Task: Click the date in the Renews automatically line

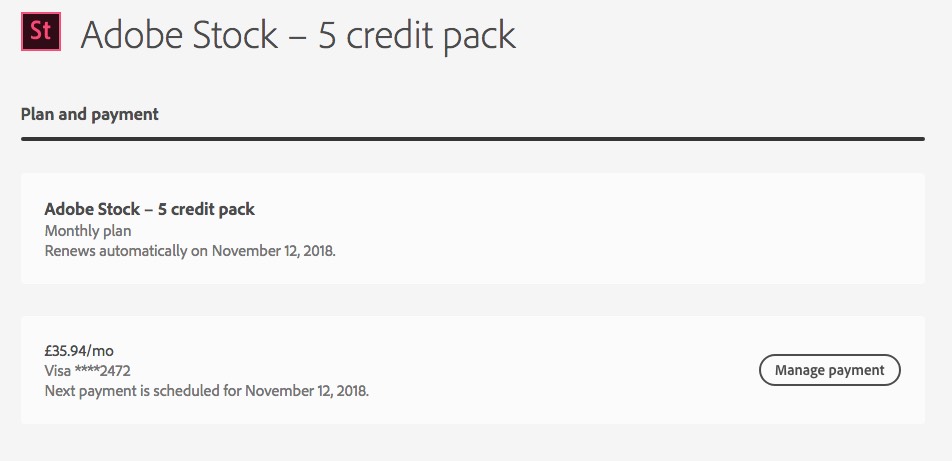Action: pyautogui.click(x=273, y=251)
